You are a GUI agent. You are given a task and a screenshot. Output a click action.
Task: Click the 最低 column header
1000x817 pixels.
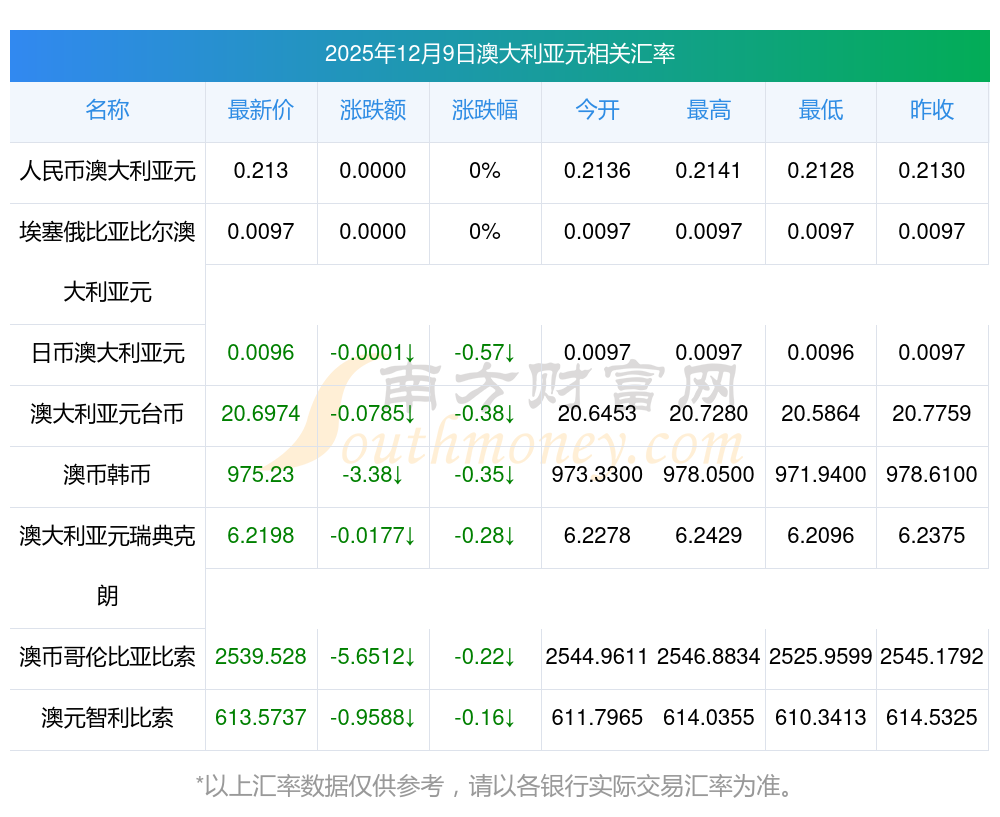tap(821, 110)
